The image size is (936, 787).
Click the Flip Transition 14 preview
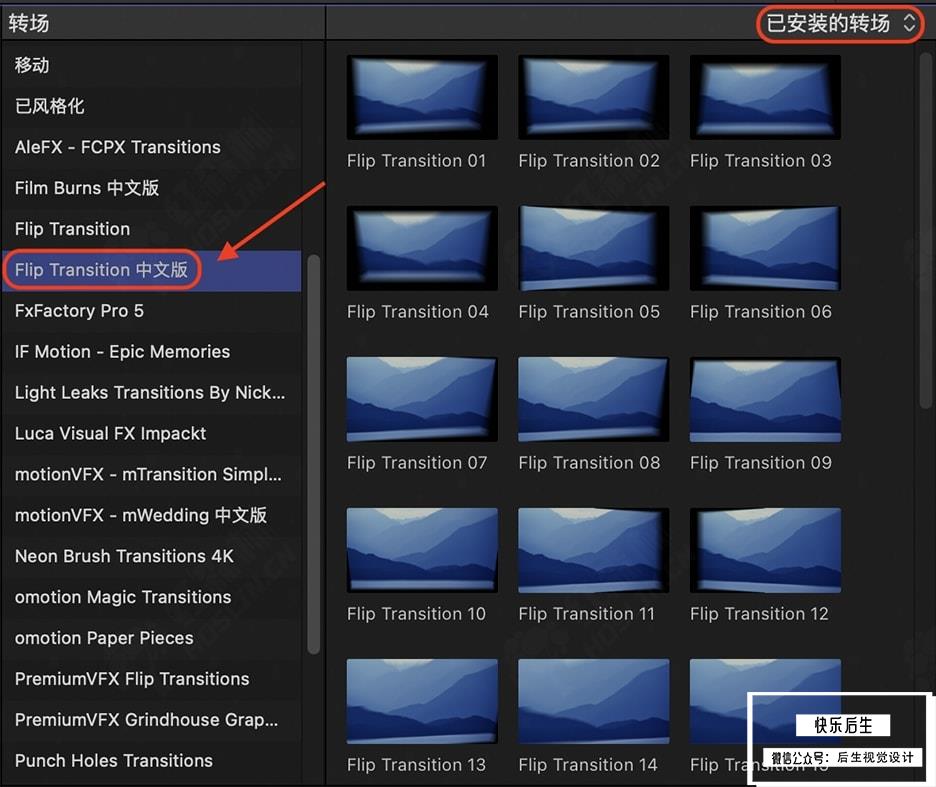(x=593, y=702)
